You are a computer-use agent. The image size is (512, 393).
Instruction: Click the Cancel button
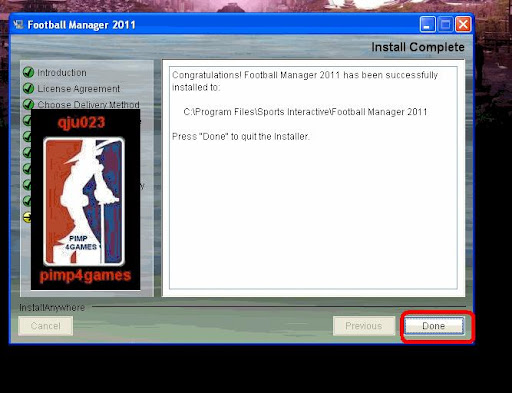click(x=46, y=326)
